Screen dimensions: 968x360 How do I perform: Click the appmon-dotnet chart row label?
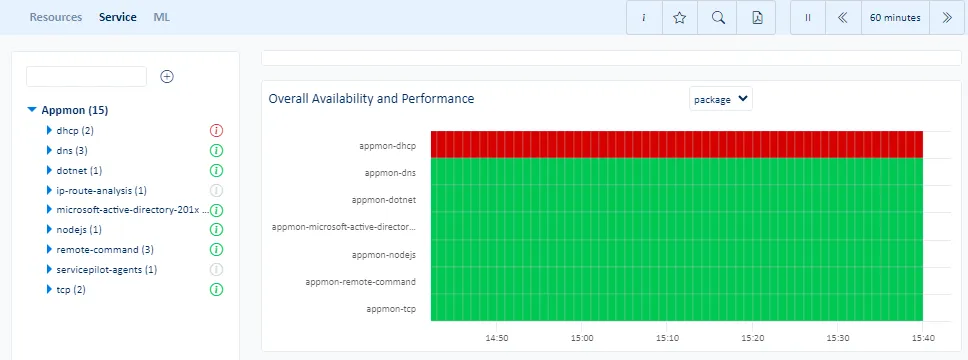(x=383, y=200)
